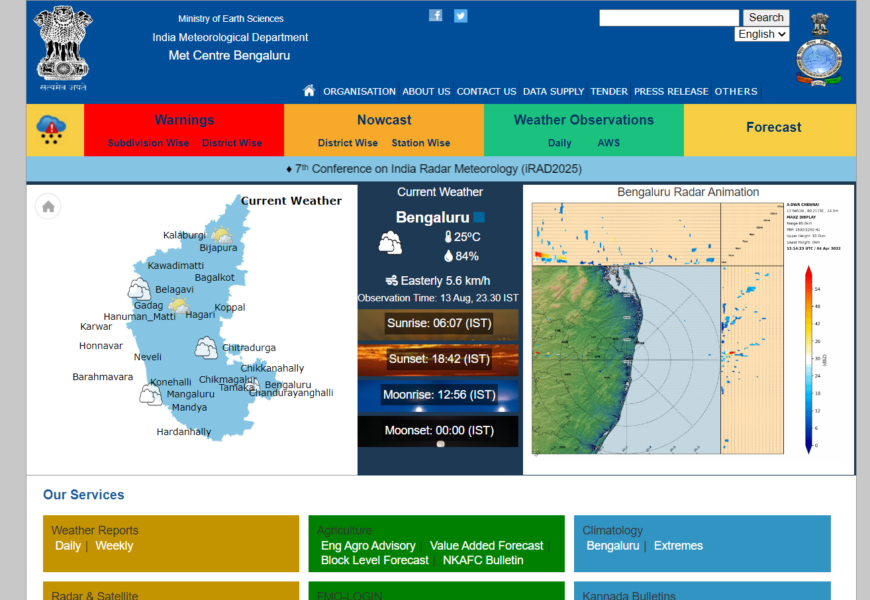Screen dimensions: 870x600
Task: Open Station Wise nowcast link
Action: [421, 143]
